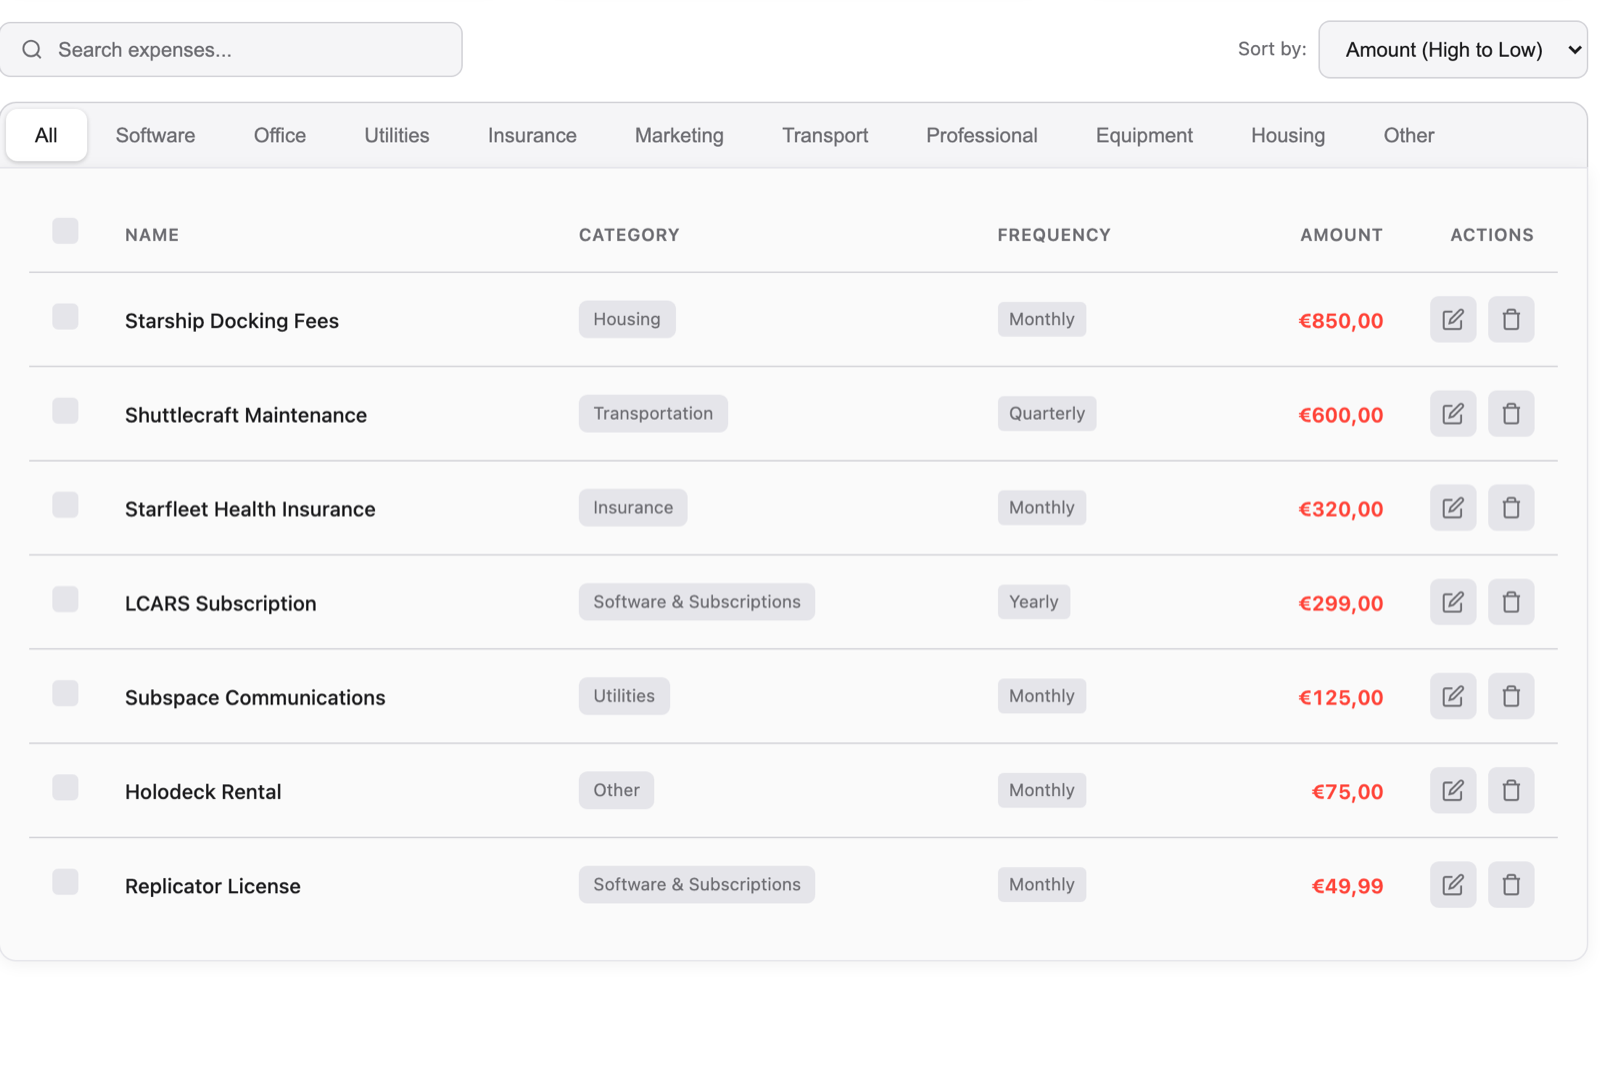Click the Holodeck Rental name
The width and height of the screenshot is (1600, 1085).
203,792
